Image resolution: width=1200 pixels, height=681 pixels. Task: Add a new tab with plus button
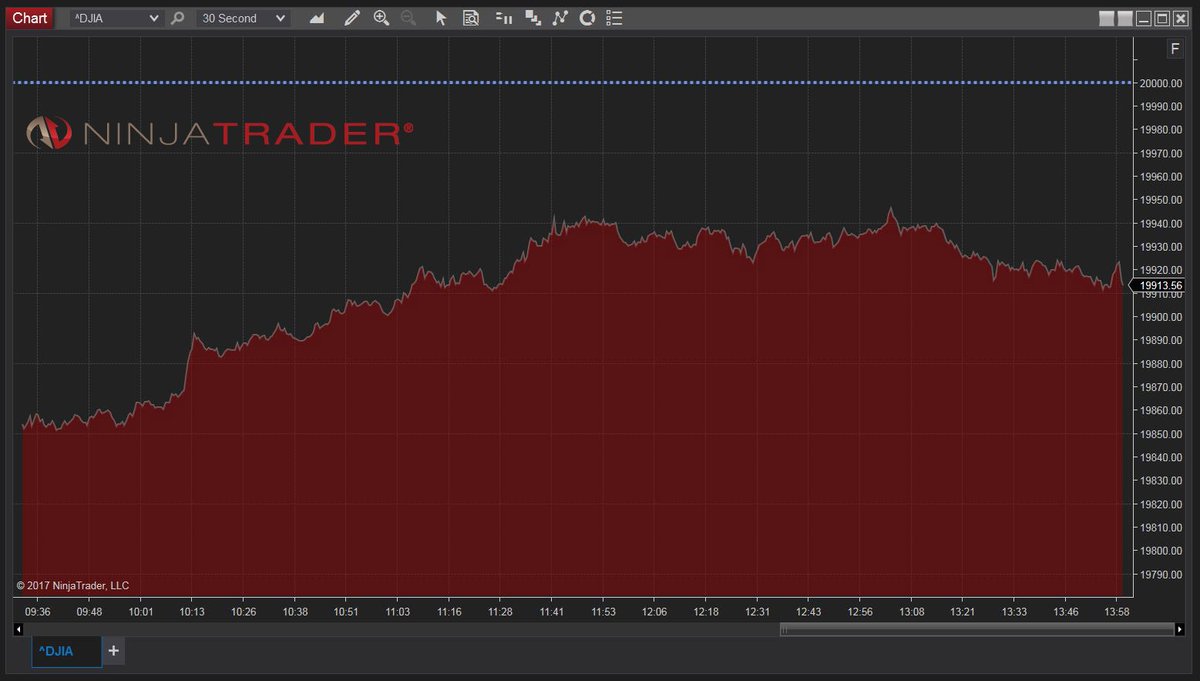113,651
